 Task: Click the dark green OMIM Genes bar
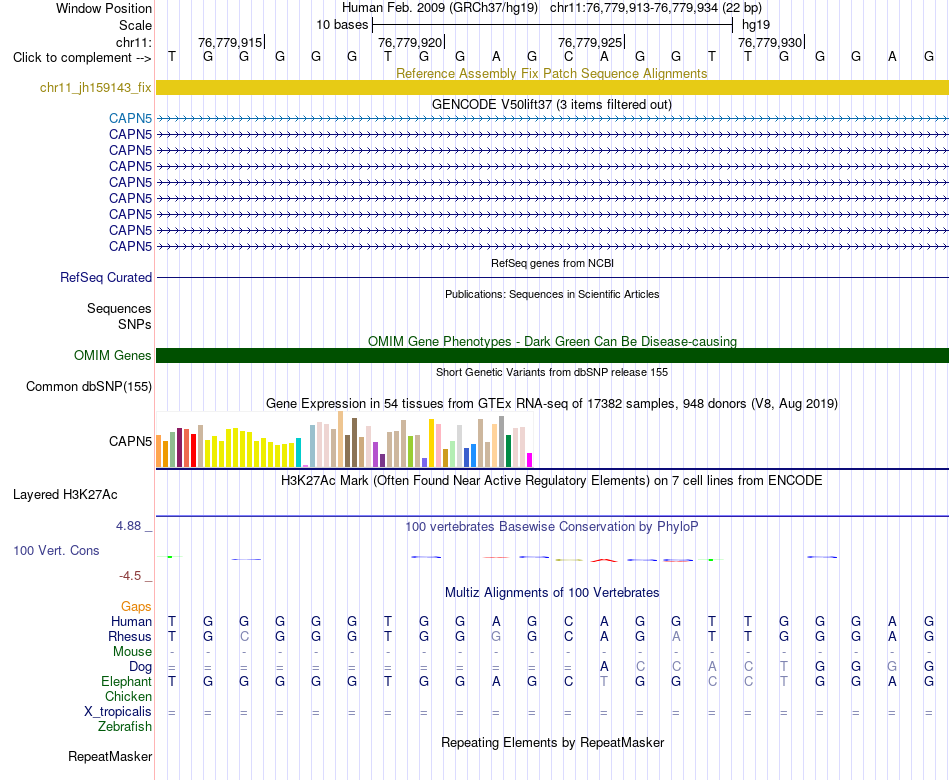[x=552, y=356]
